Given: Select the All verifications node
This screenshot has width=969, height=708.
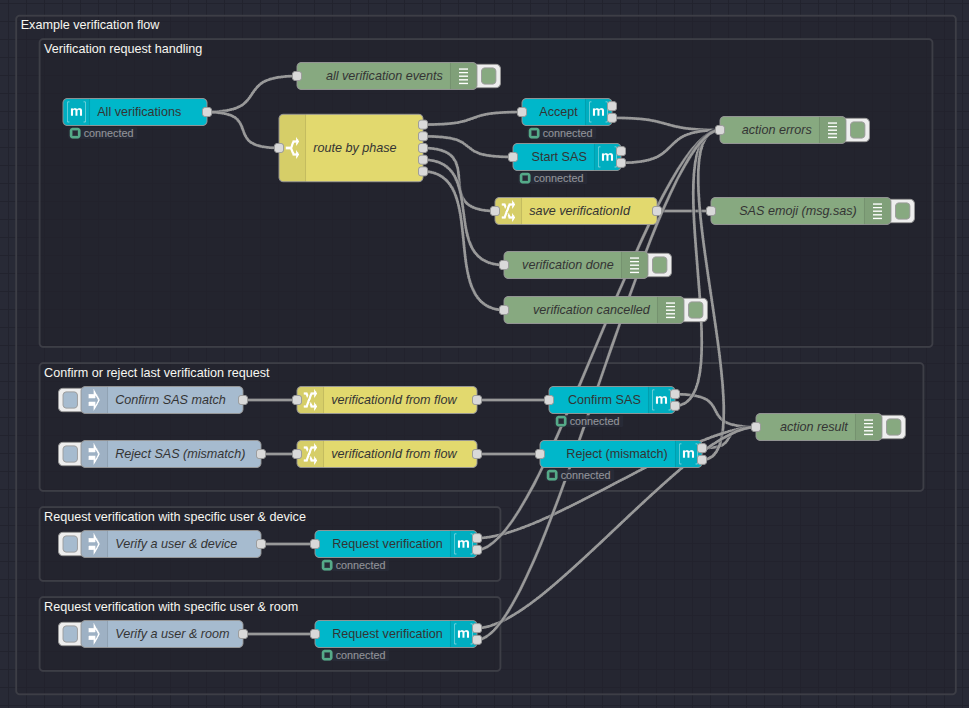Looking at the screenshot, I should pyautogui.click(x=135, y=112).
